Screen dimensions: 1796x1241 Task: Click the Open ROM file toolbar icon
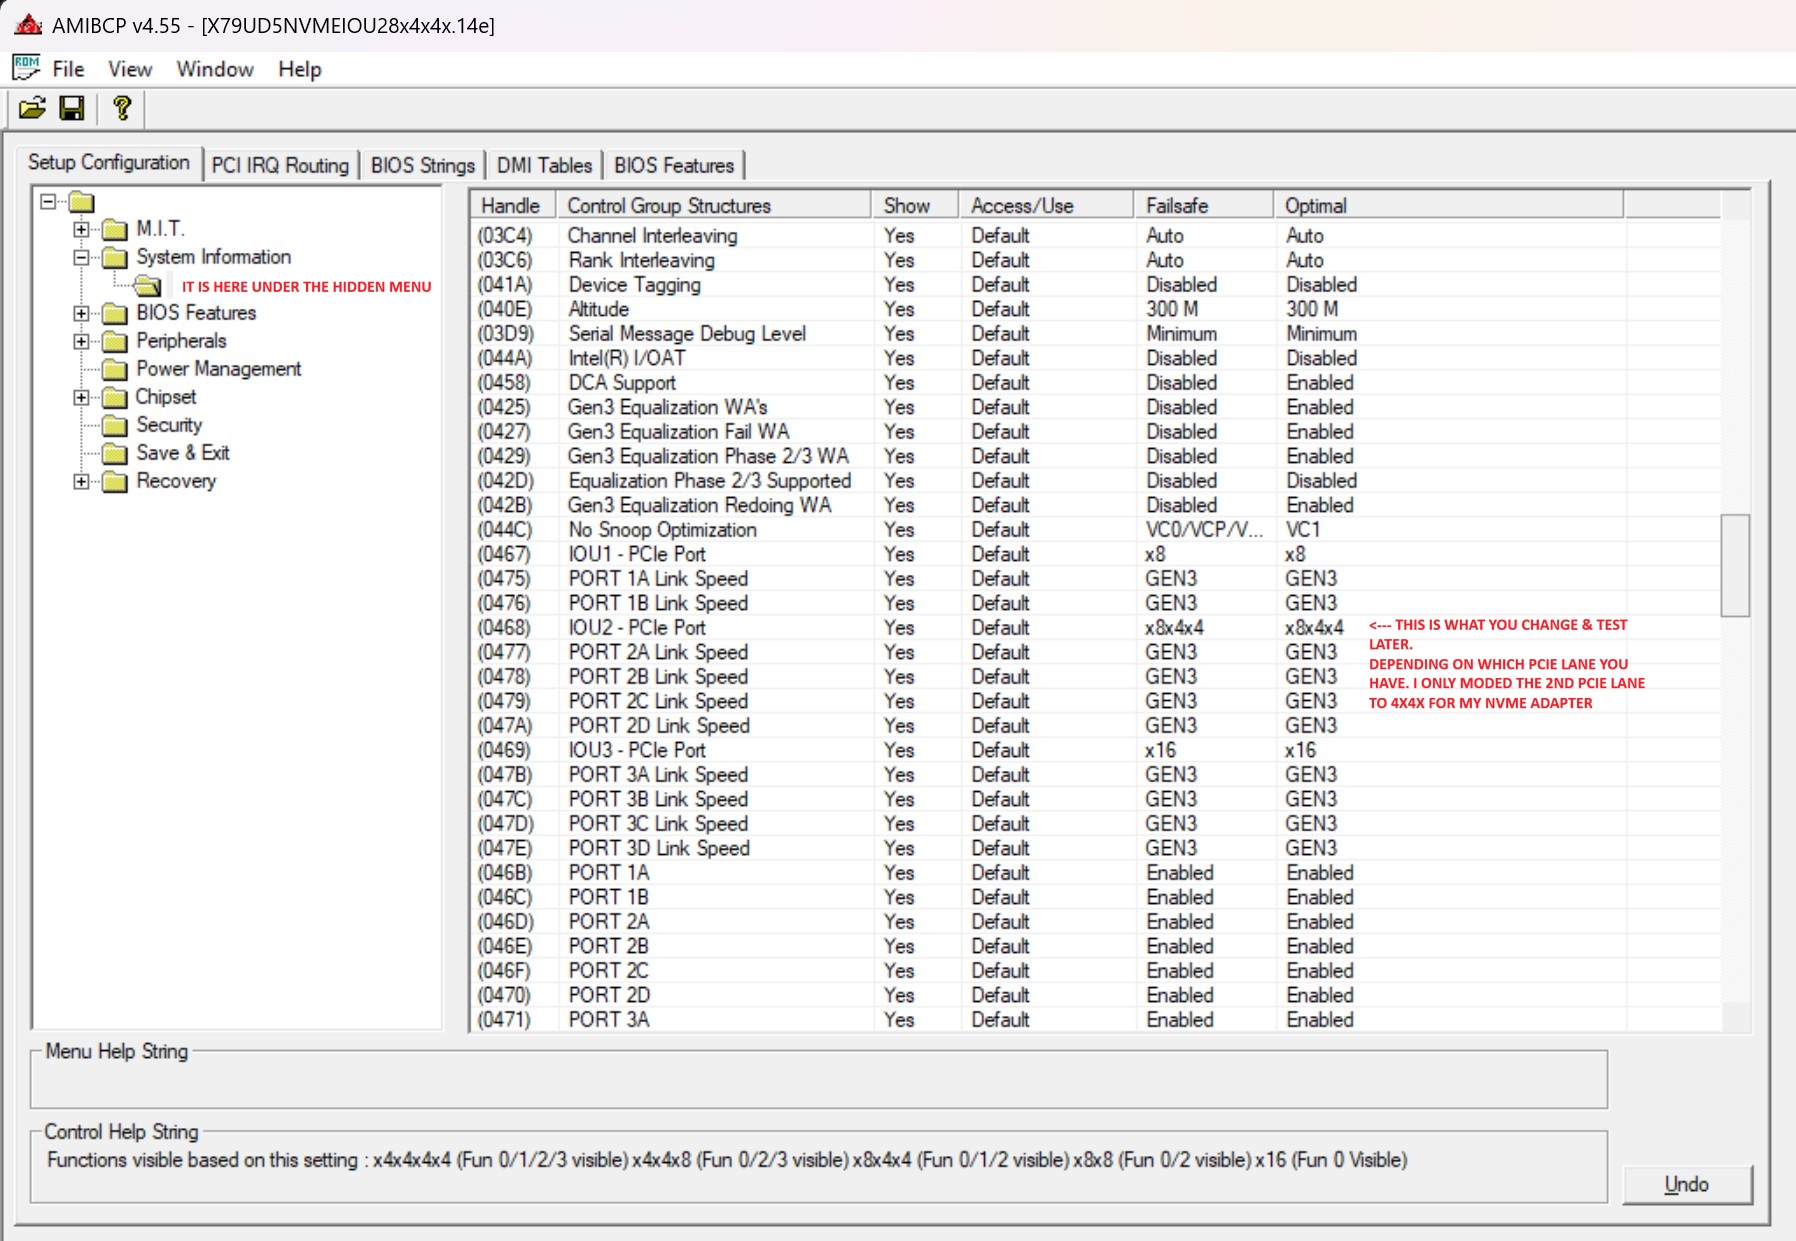pos(32,108)
